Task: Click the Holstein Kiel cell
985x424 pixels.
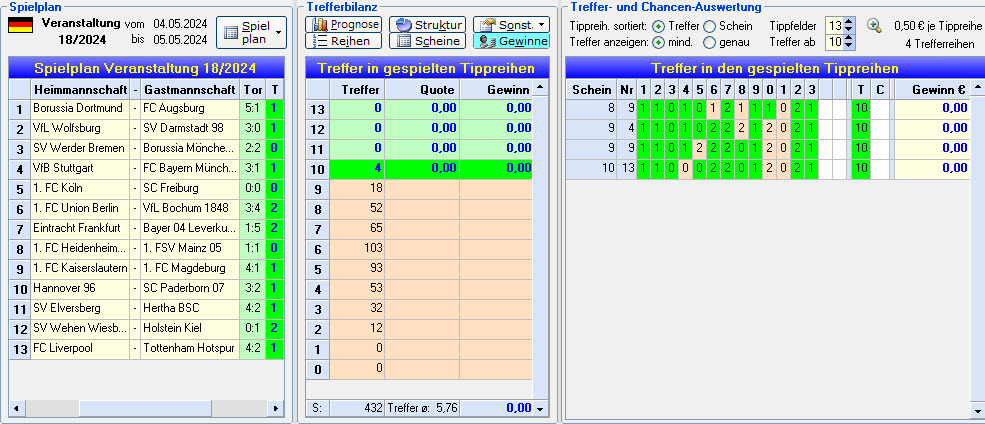Action: pyautogui.click(x=190, y=329)
